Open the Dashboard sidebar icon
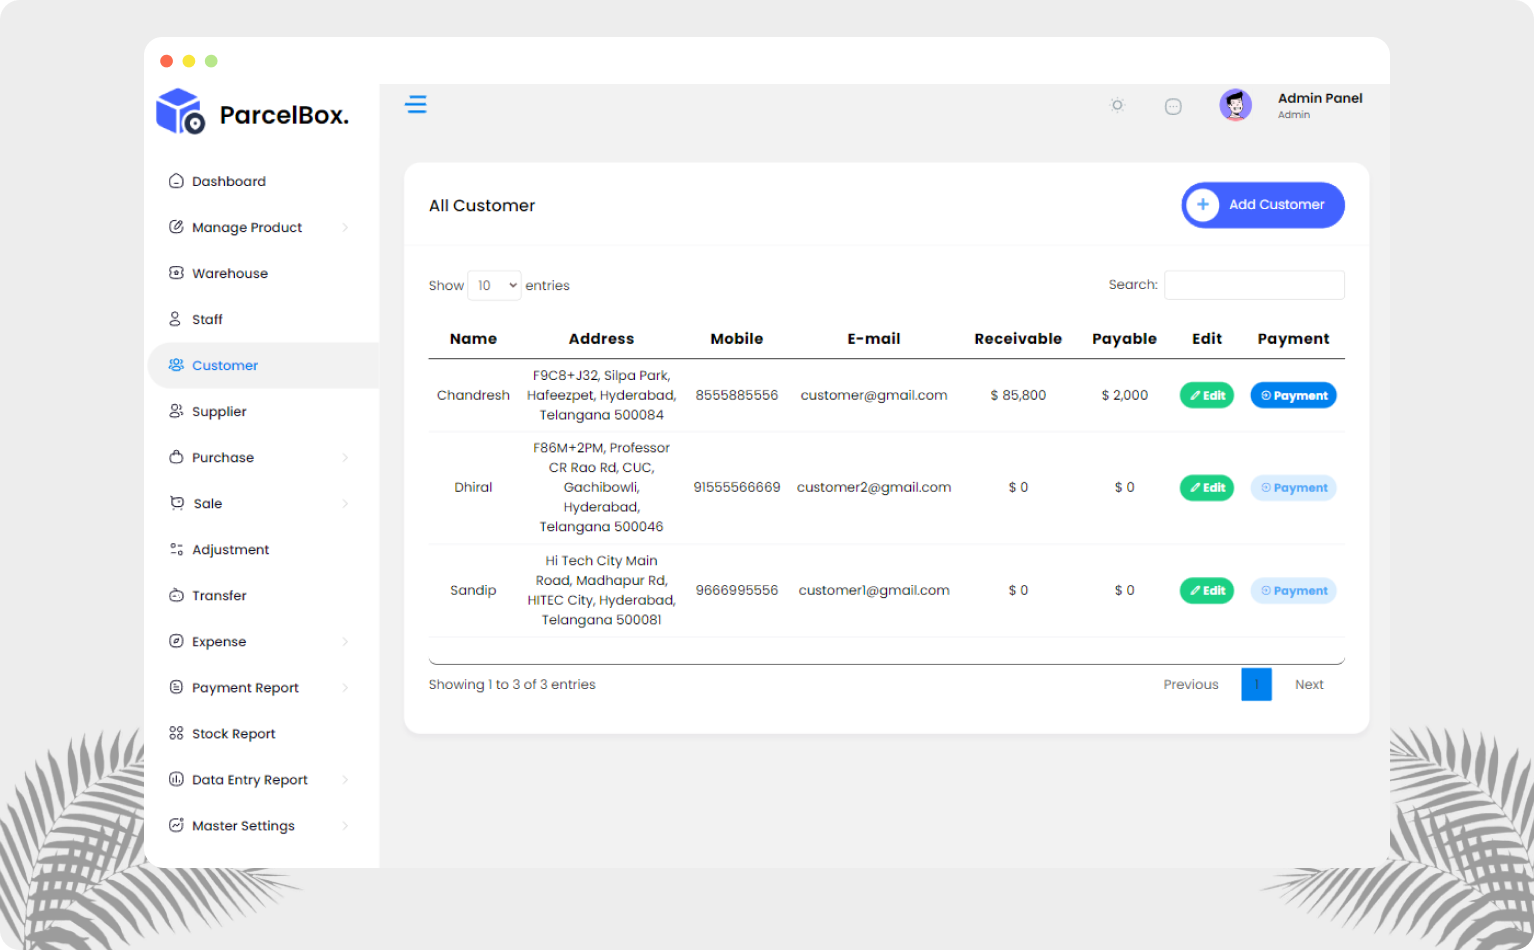This screenshot has height=950, width=1534. coord(176,181)
